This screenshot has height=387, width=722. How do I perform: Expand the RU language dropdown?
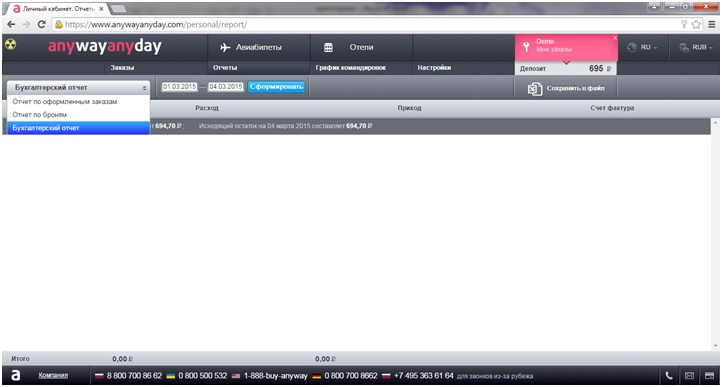coord(643,47)
